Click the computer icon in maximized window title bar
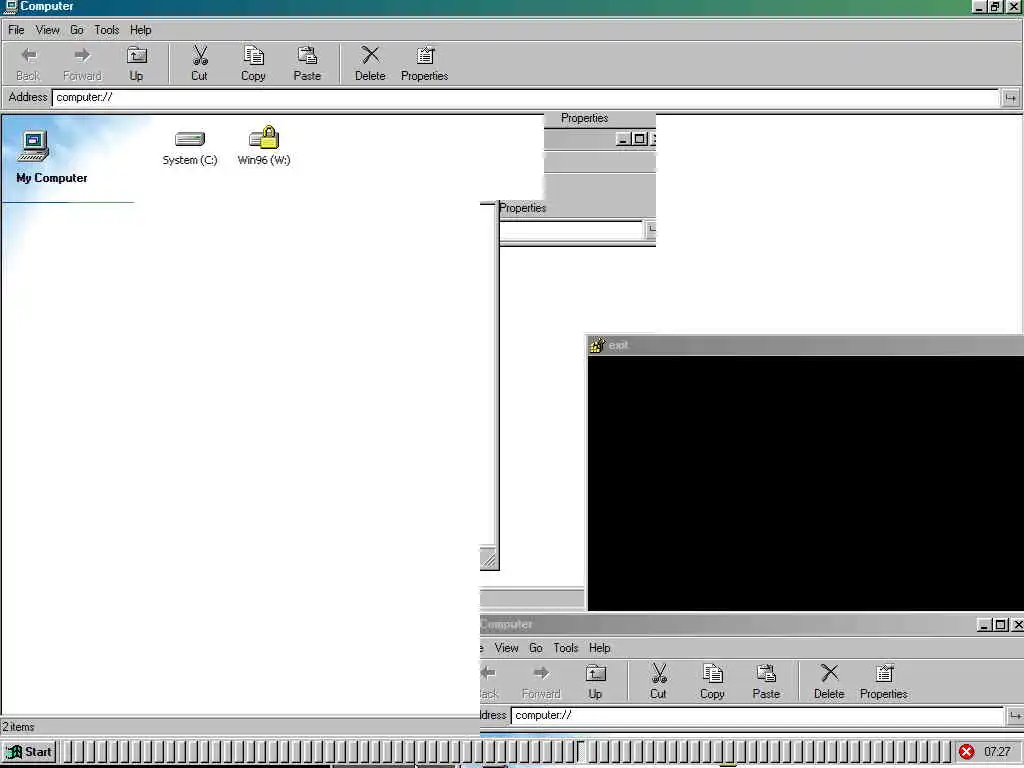Viewport: 1024px width, 768px height. pyautogui.click(x=10, y=7)
